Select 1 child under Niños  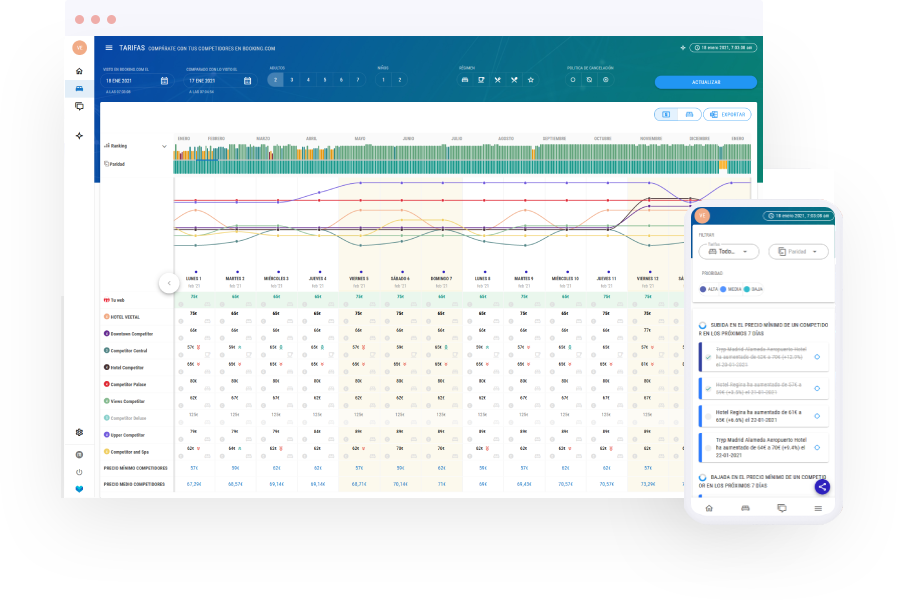(x=384, y=80)
